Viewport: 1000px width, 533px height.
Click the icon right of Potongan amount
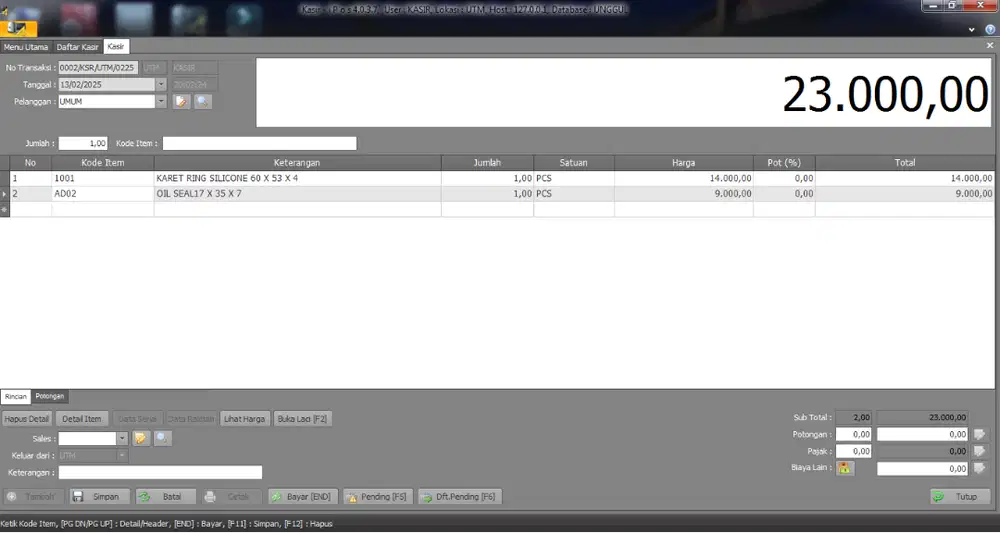(980, 435)
